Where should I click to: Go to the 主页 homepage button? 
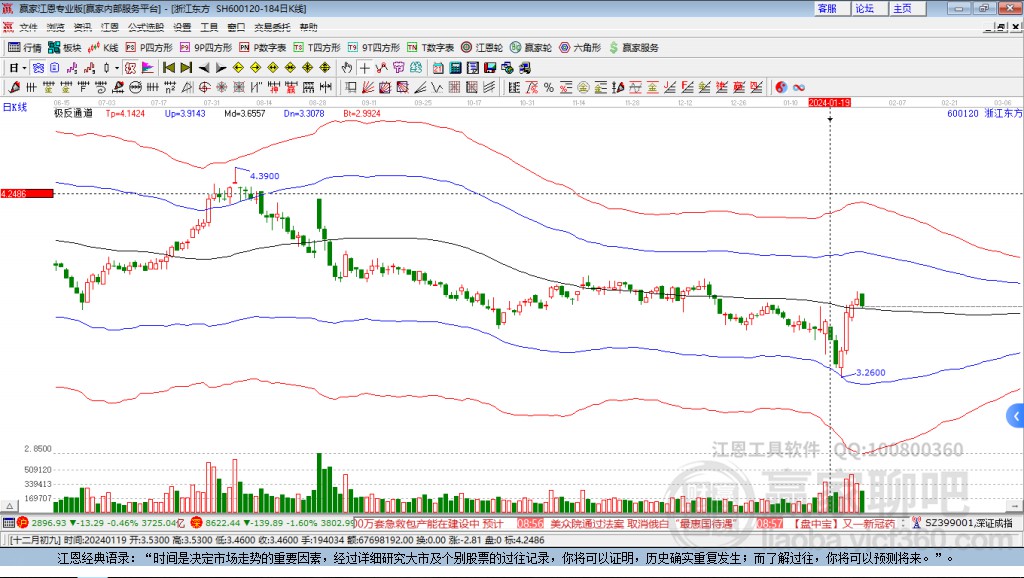click(x=901, y=8)
